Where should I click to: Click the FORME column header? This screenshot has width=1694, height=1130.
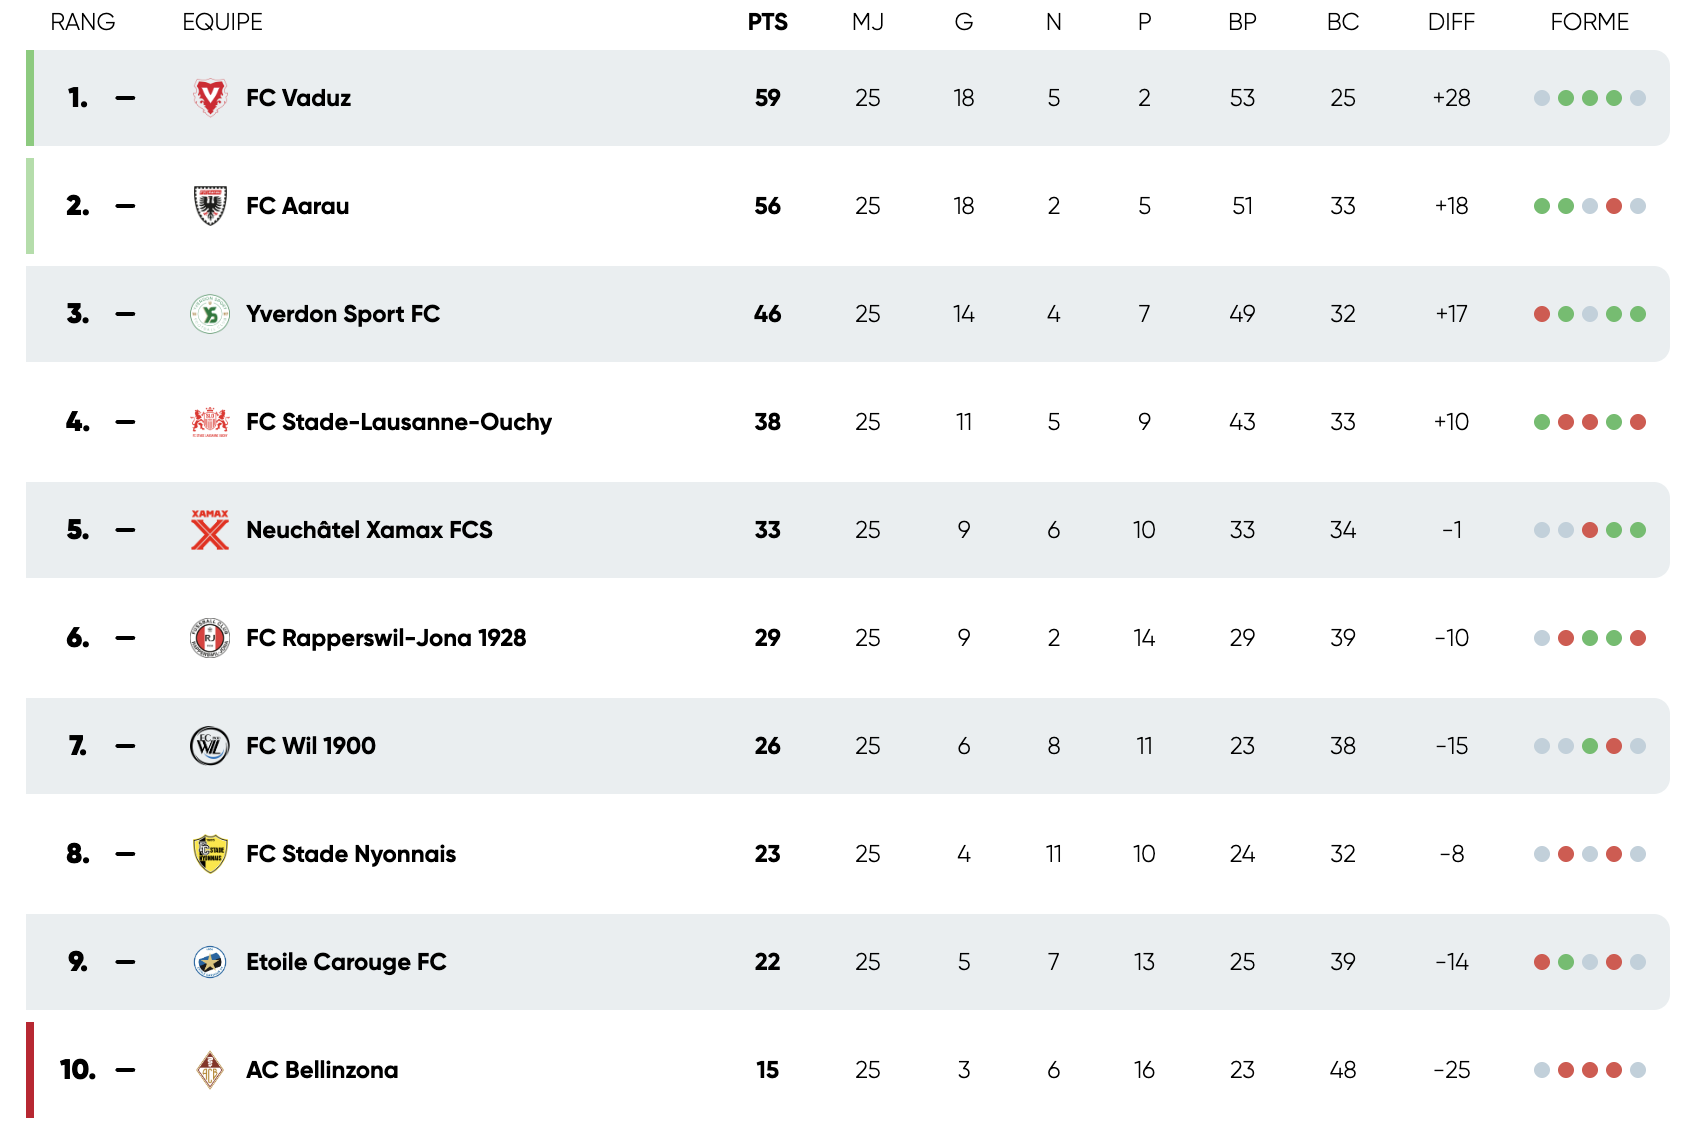click(1589, 22)
